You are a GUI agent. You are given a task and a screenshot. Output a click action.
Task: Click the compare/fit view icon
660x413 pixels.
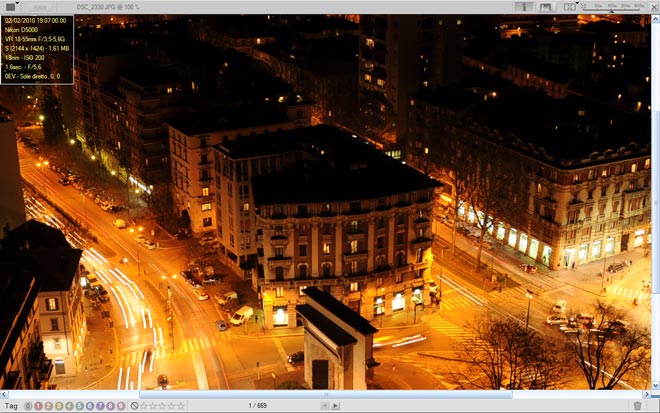tap(569, 6)
